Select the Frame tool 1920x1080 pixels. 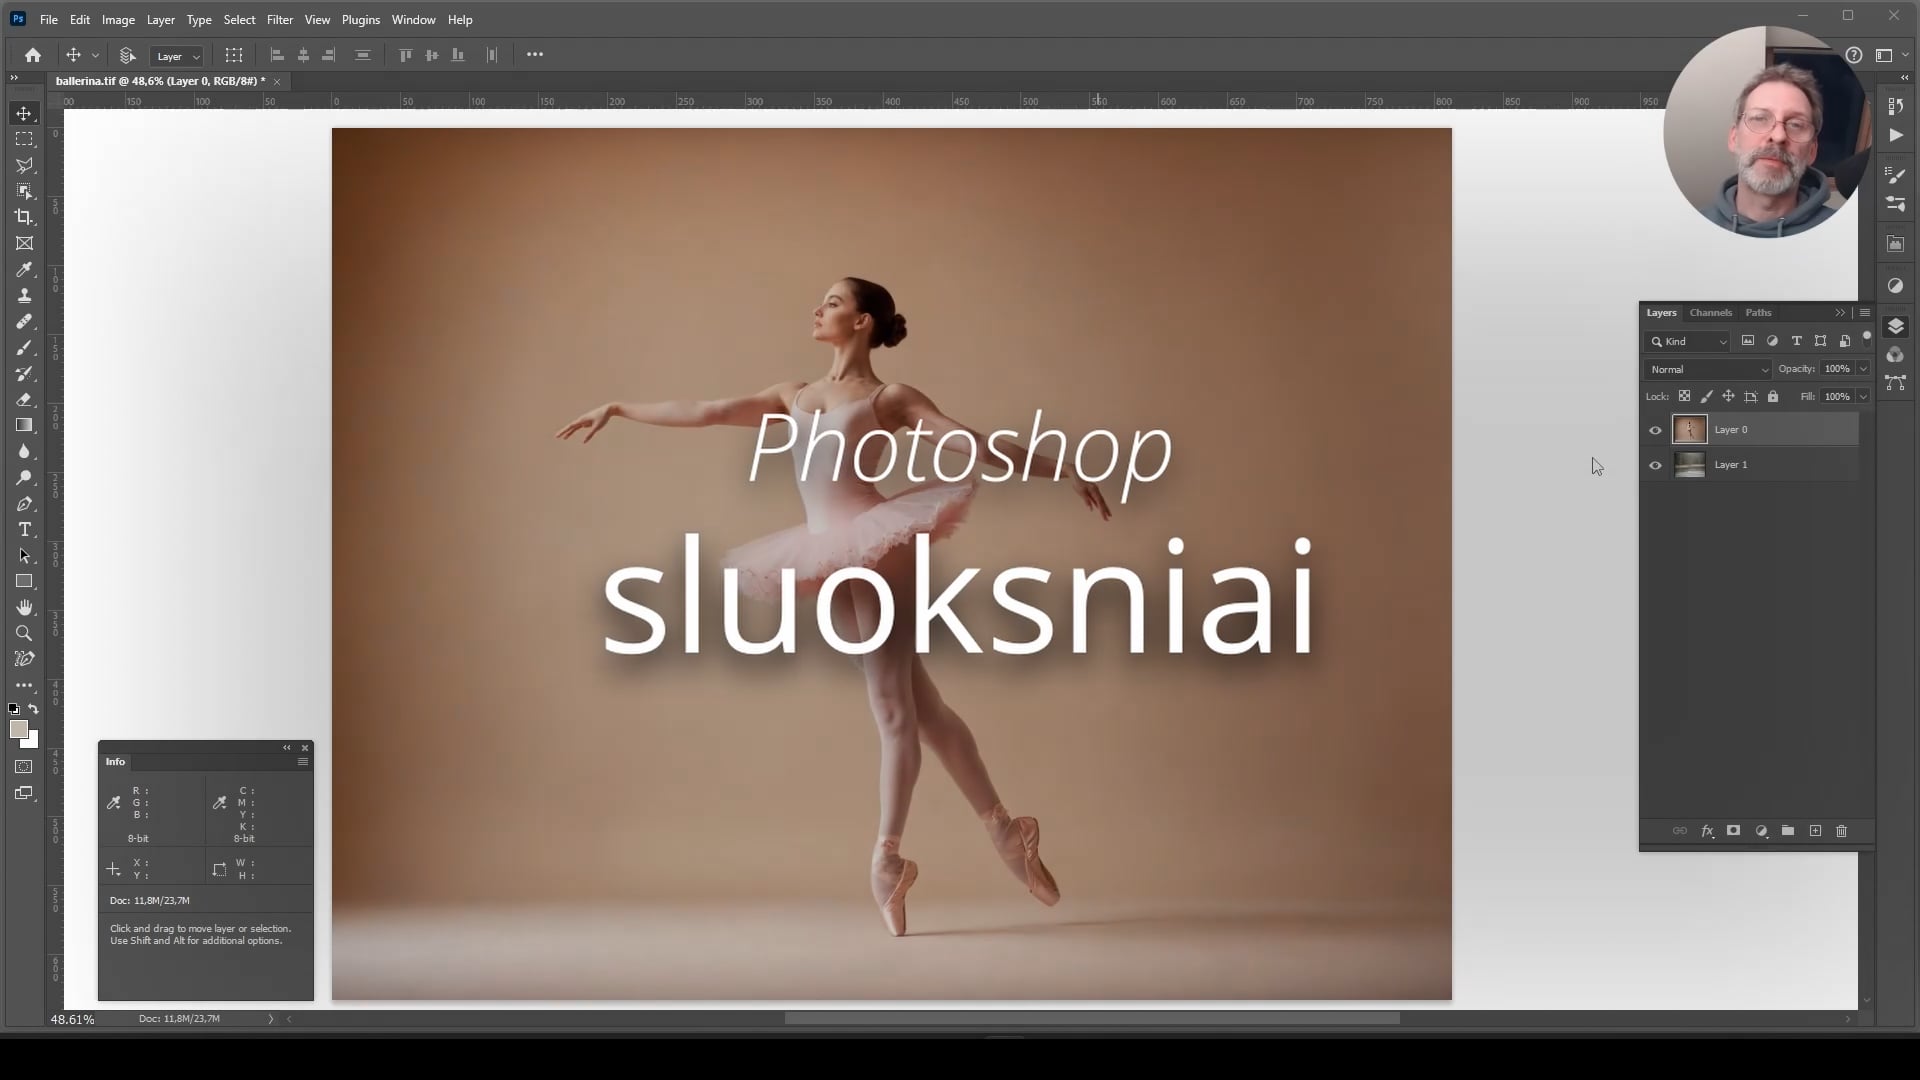(x=24, y=243)
